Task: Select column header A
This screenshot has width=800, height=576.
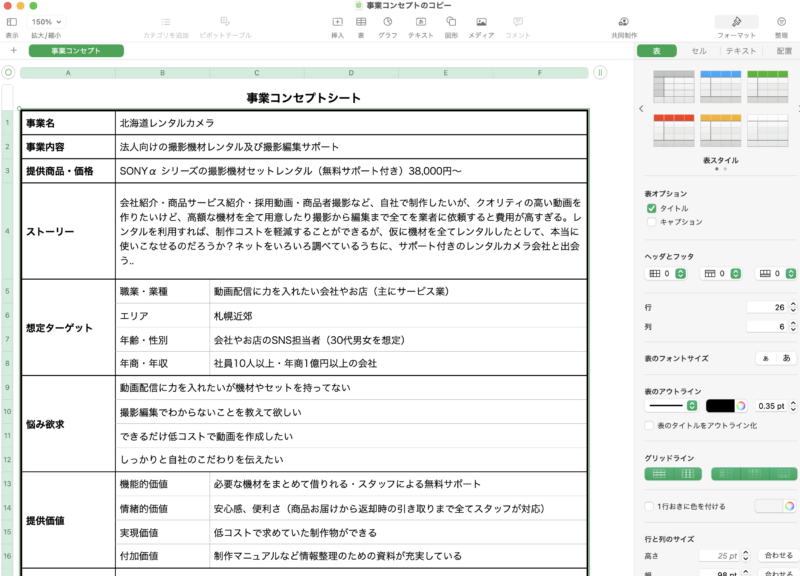Action: pyautogui.click(x=68, y=73)
